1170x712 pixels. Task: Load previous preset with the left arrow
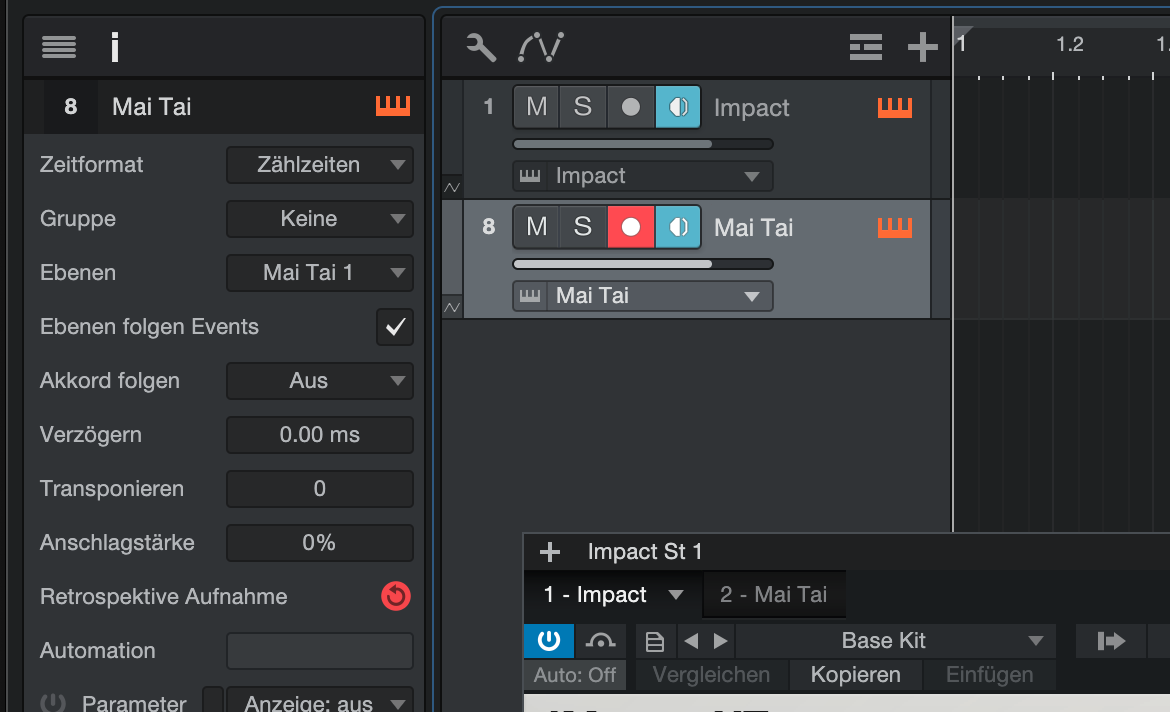click(x=692, y=641)
